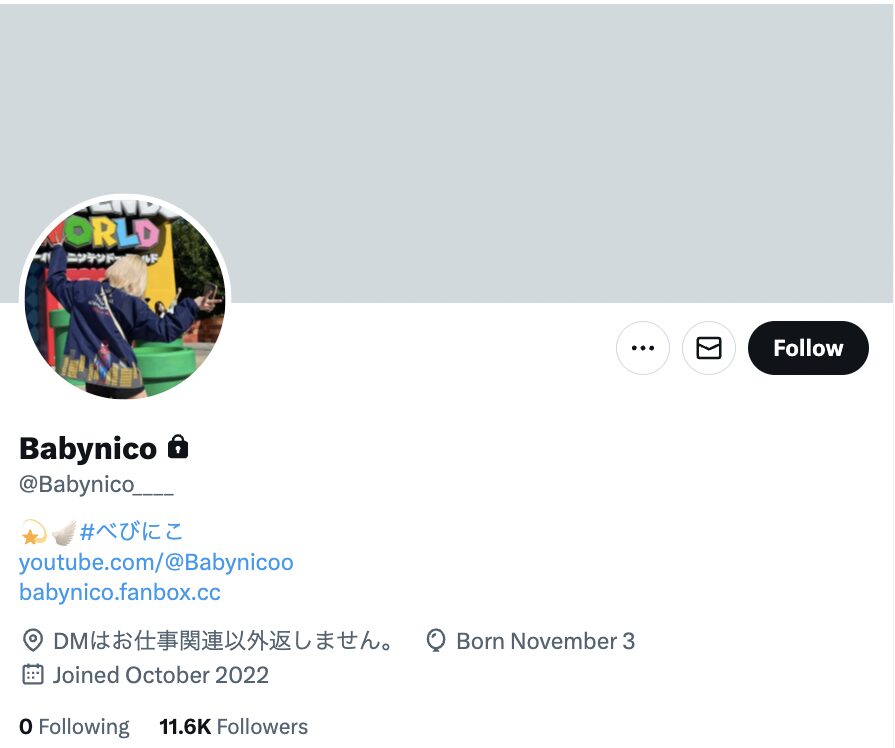Screen dimensions: 895x748
Task: Click the Joined October 2022 text
Action: 161,675
